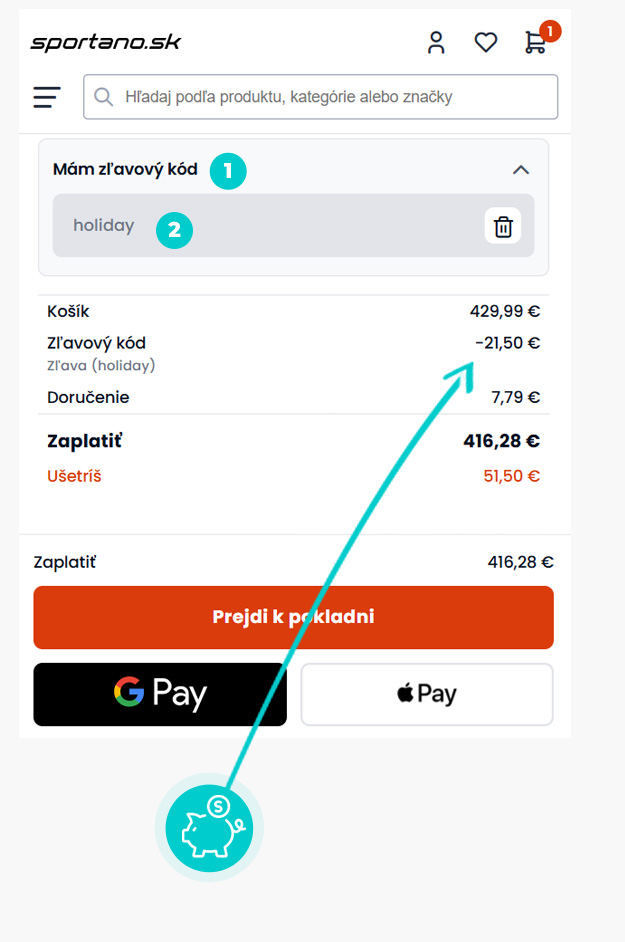The image size is (625, 942).
Task: Collapse the discount code section
Action: point(520,170)
